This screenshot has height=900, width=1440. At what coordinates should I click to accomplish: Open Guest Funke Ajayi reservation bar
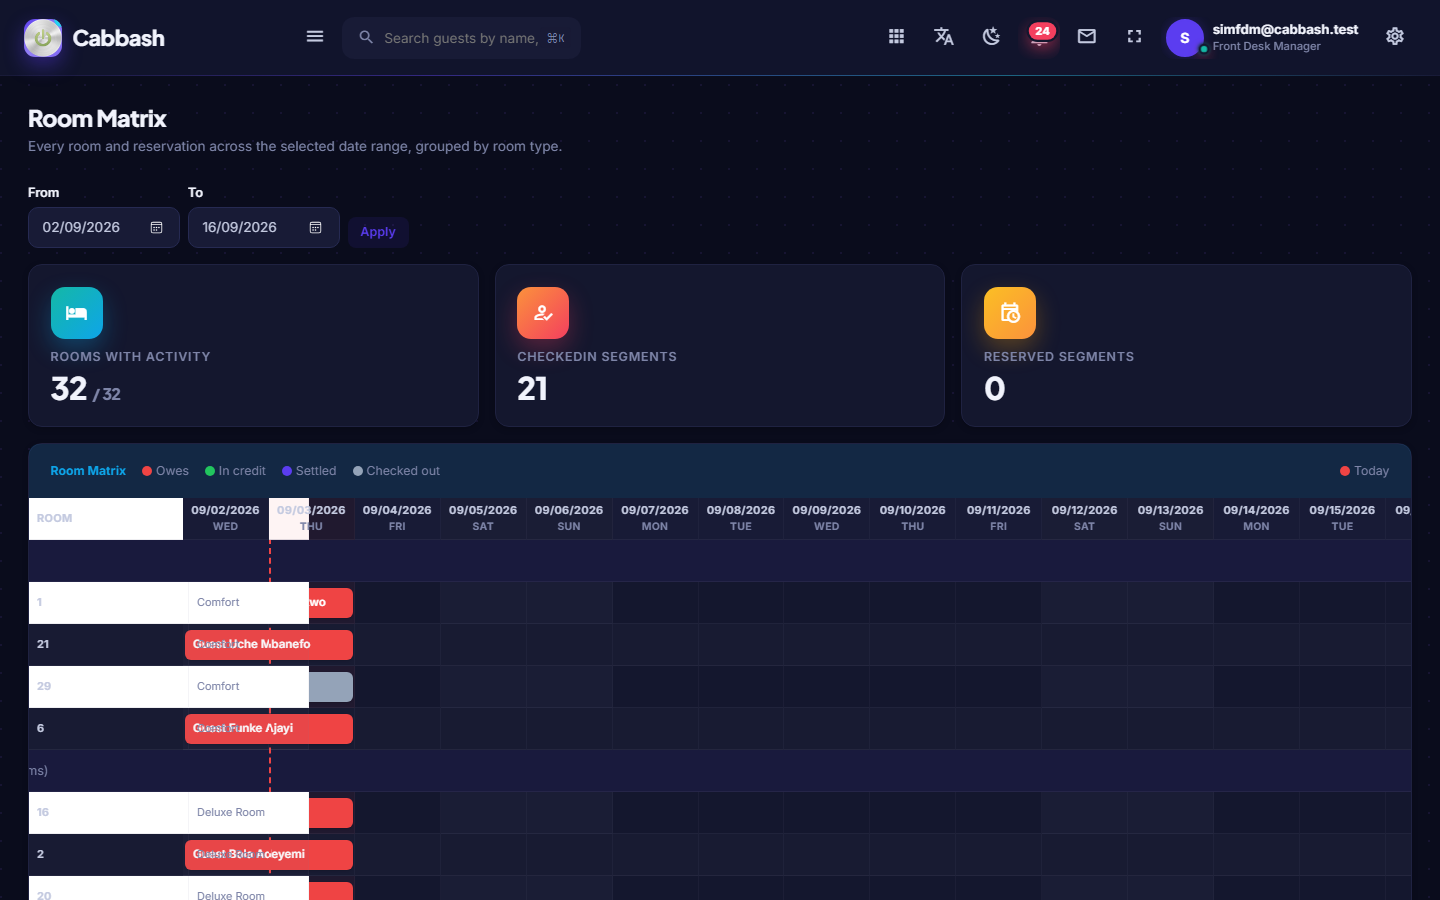coord(269,729)
